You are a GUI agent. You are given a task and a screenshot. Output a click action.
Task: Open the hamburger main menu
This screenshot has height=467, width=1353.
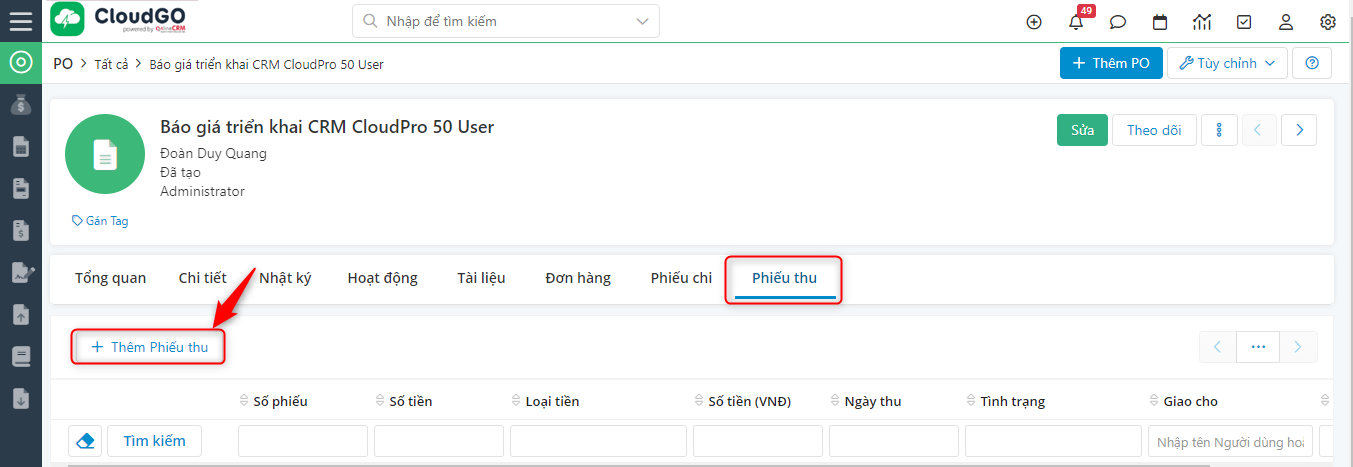coord(20,21)
